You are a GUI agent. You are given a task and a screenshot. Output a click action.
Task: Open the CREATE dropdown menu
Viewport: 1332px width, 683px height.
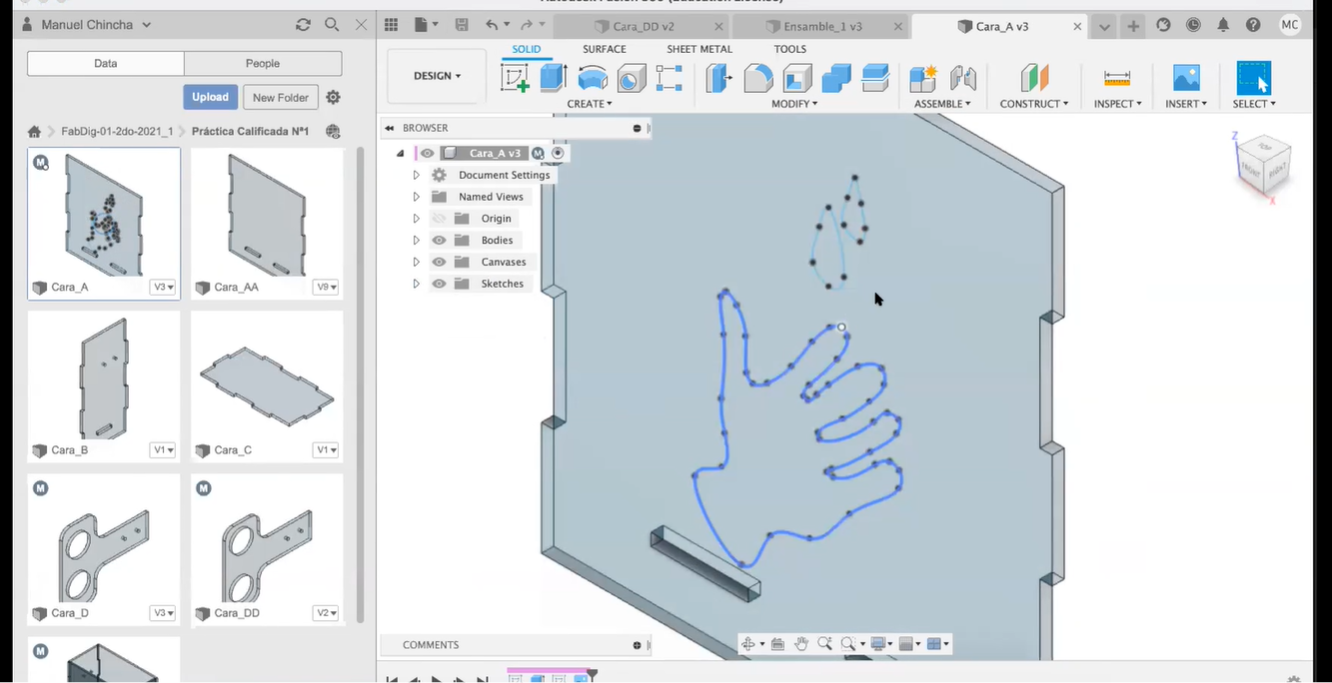pos(589,104)
